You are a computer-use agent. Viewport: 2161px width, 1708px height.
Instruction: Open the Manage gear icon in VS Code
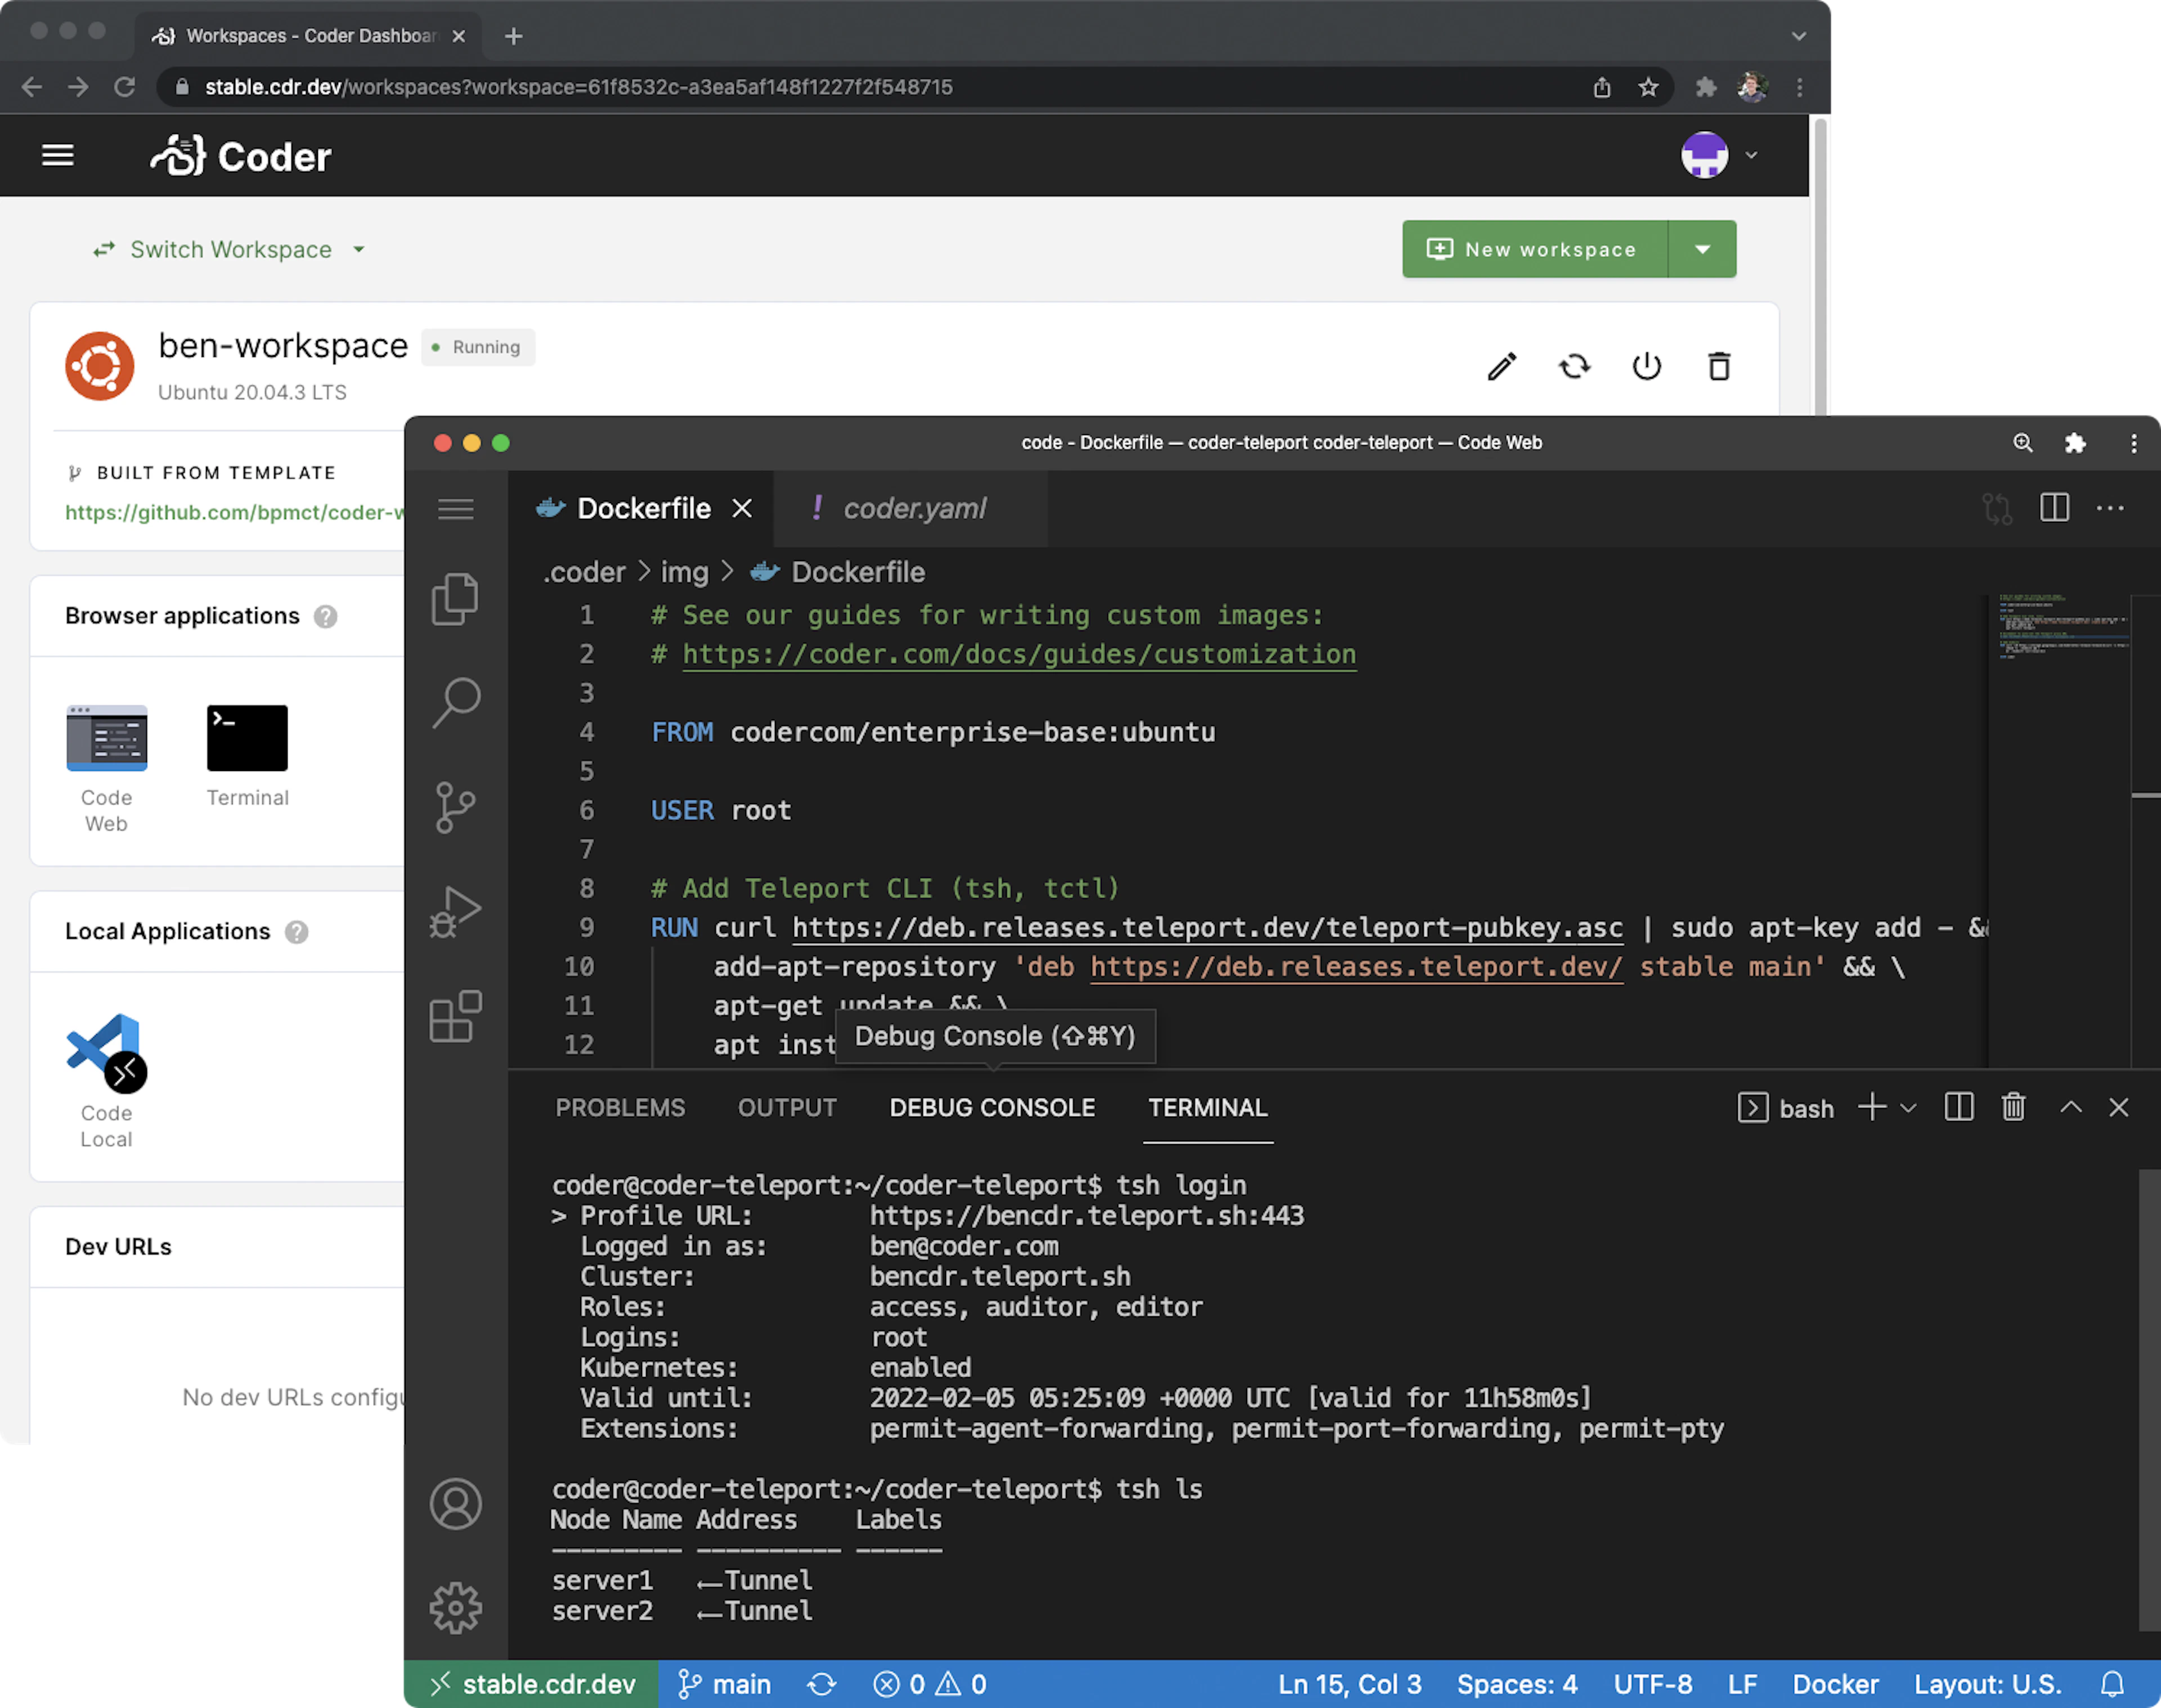point(456,1608)
